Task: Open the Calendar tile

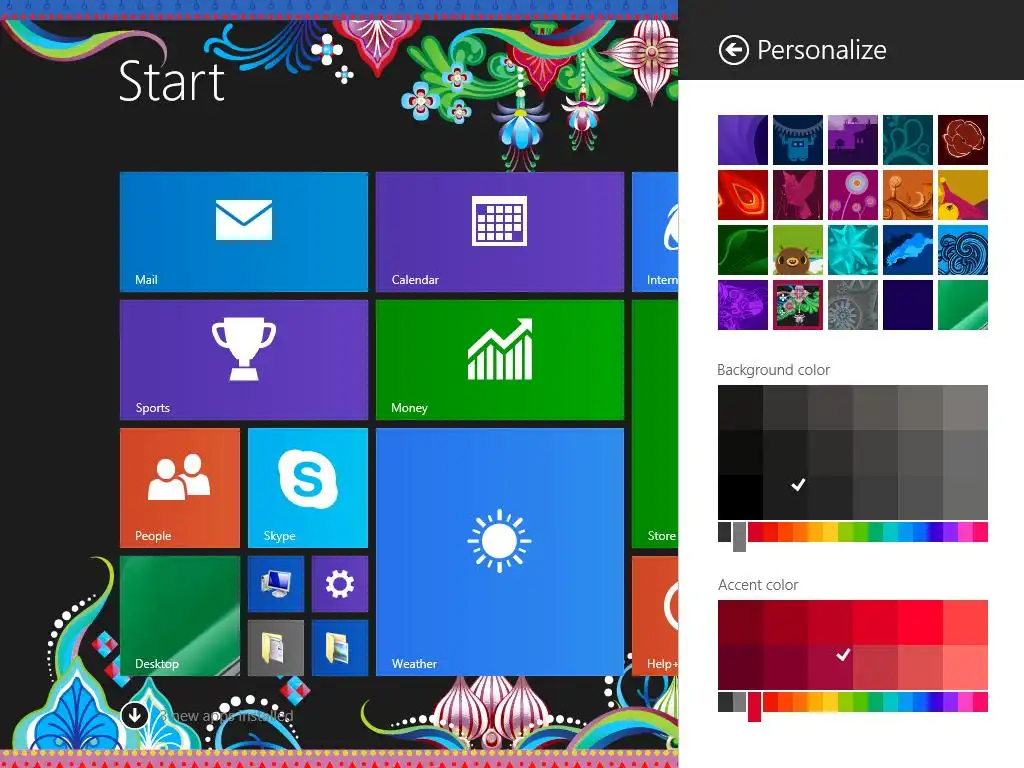Action: 500,232
